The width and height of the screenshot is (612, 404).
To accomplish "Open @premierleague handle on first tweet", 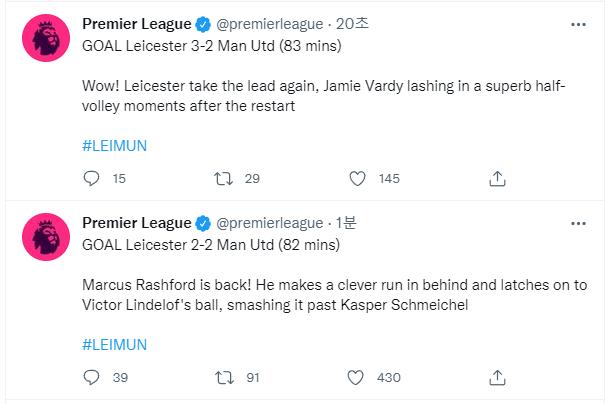I will coord(270,24).
